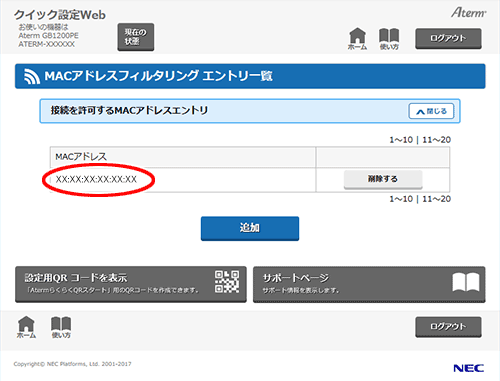Click the open-book icon in サポートページ
This screenshot has width=500, height=381.
tap(466, 282)
